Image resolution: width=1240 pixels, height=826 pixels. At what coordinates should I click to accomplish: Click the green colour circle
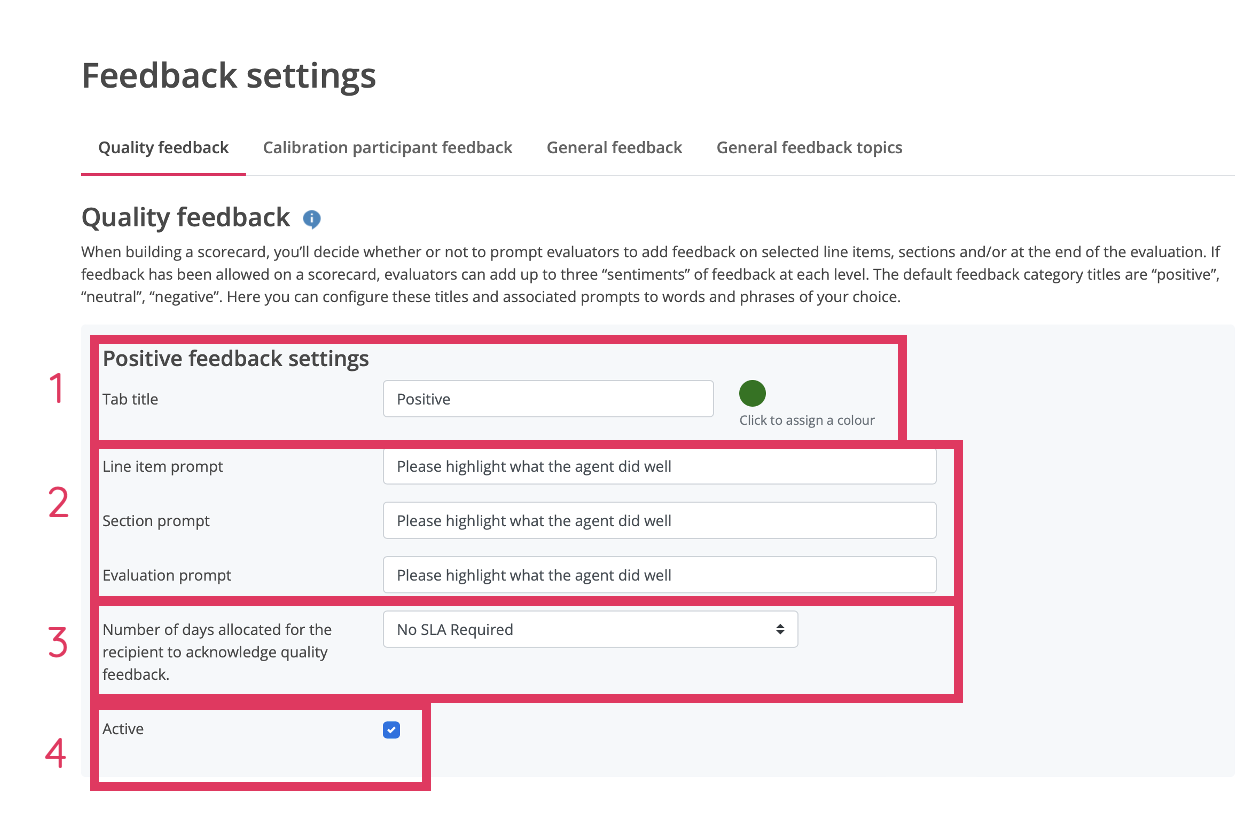pos(752,393)
